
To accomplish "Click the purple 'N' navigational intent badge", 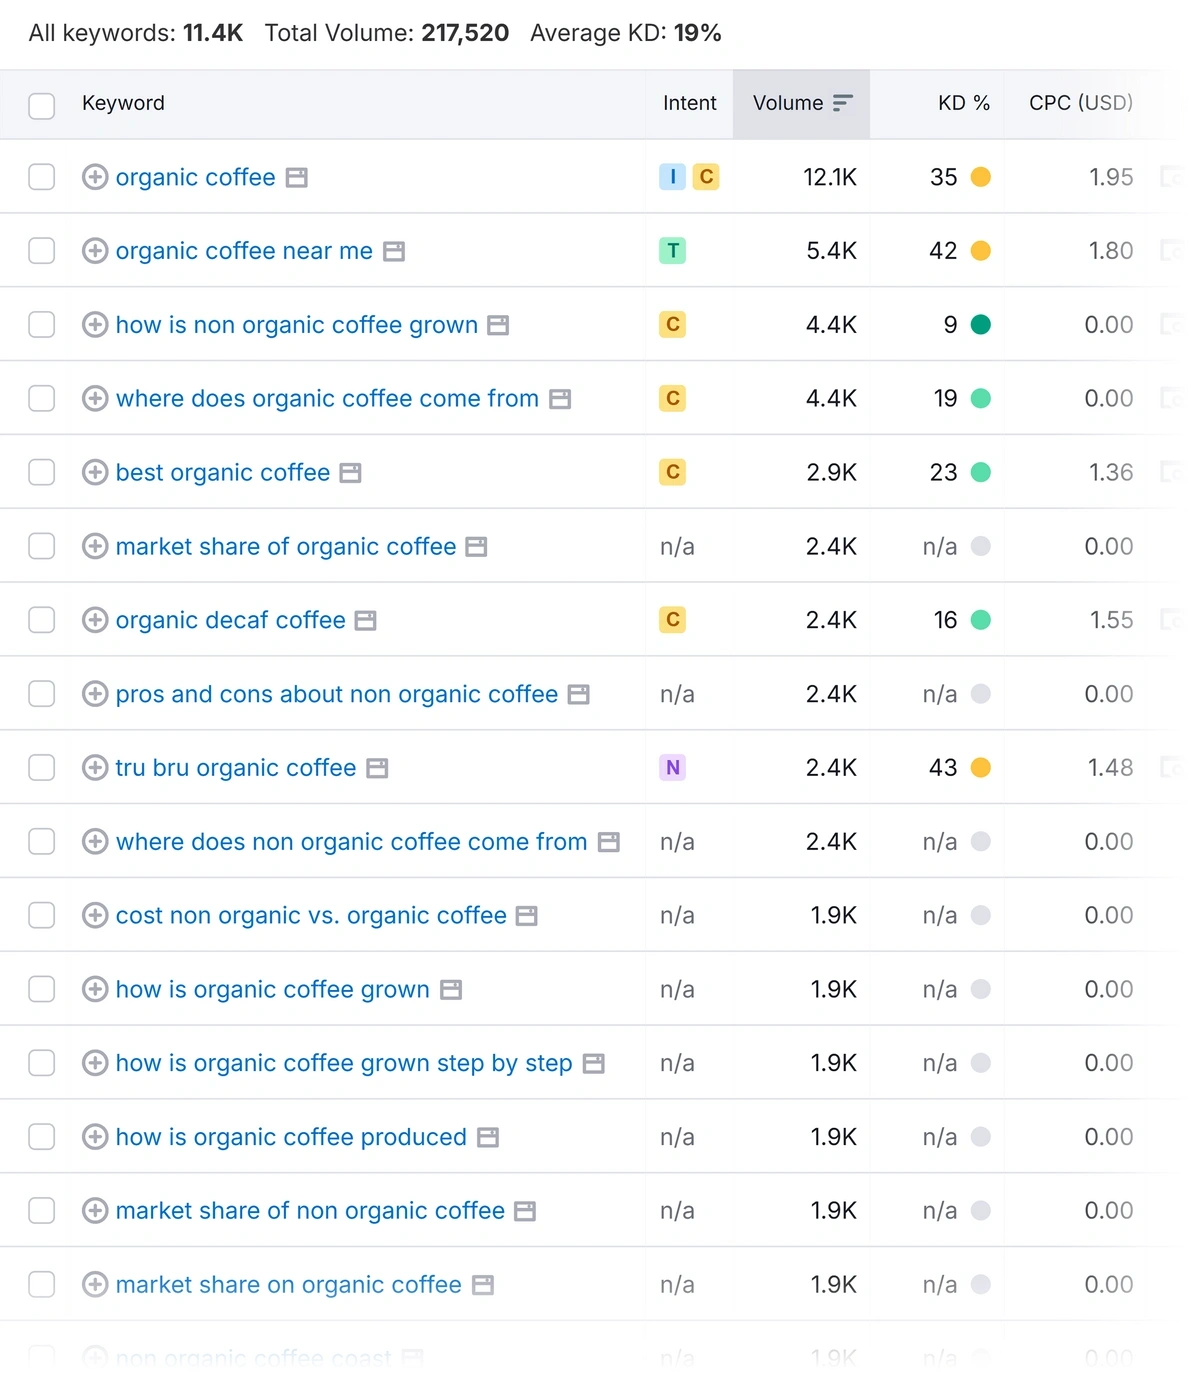I will pos(673,767).
